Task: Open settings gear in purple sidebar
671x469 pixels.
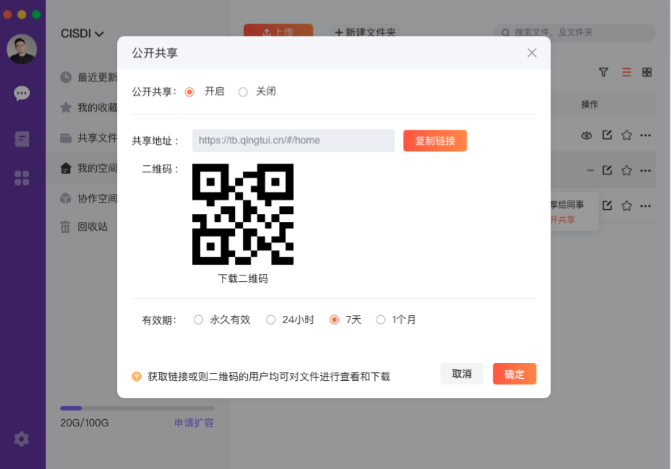Action: coord(21,439)
